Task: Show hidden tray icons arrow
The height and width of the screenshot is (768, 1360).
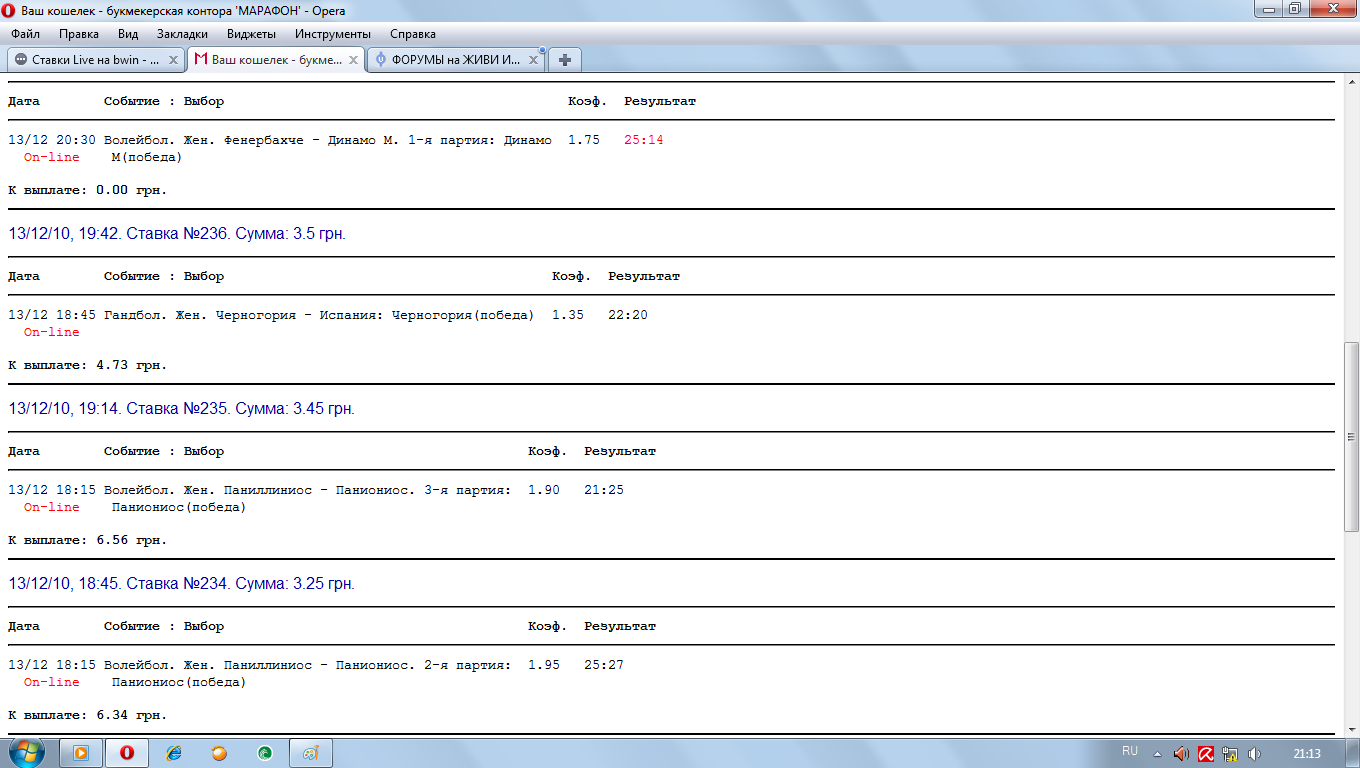Action: [1158, 753]
